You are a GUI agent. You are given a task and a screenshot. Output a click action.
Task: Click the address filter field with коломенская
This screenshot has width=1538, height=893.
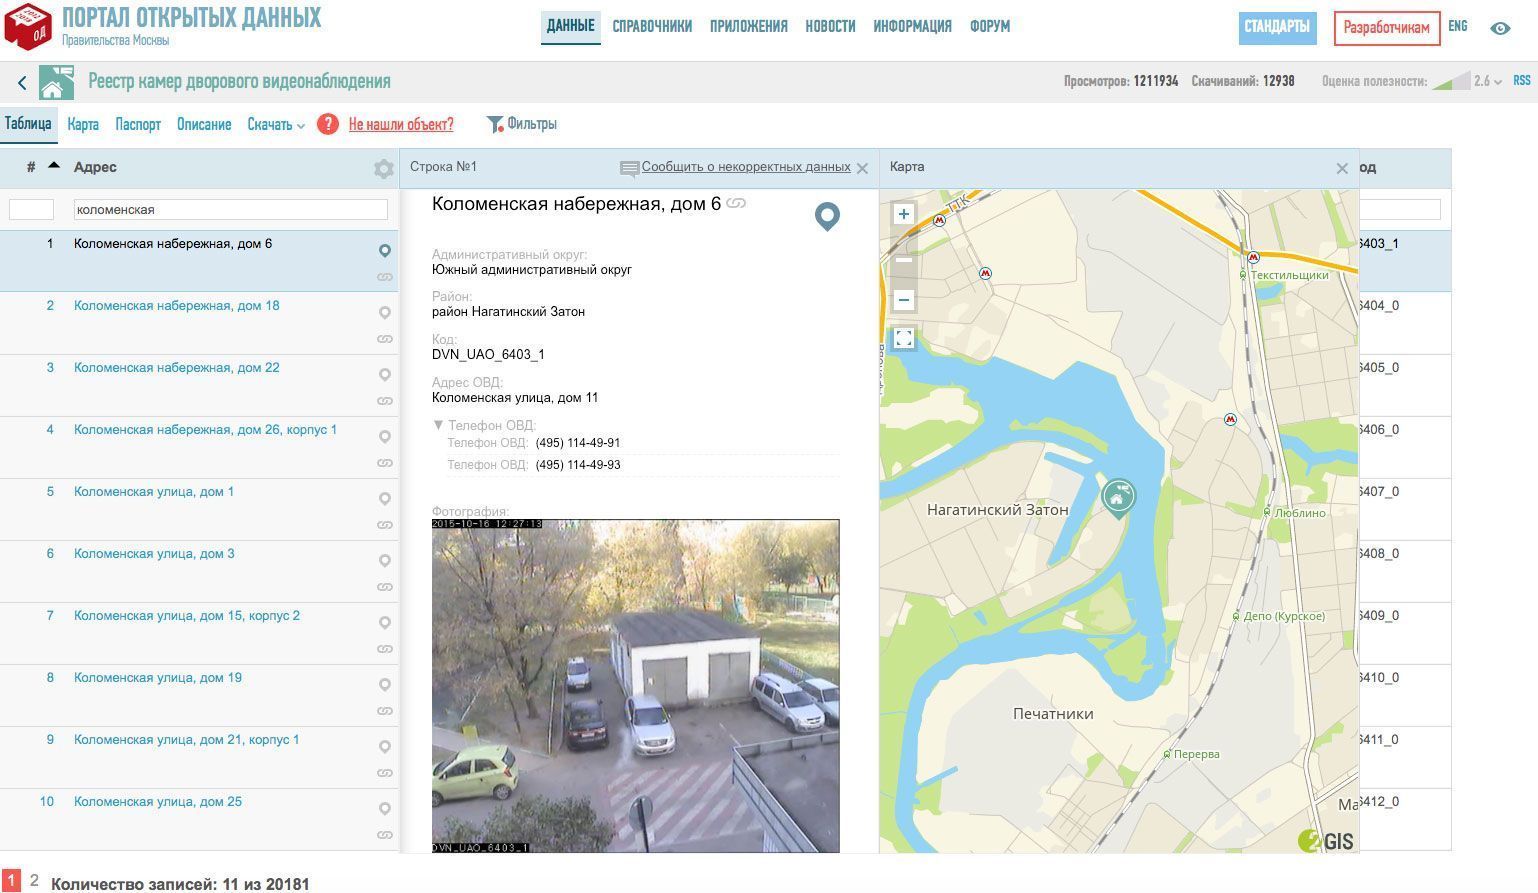point(231,209)
